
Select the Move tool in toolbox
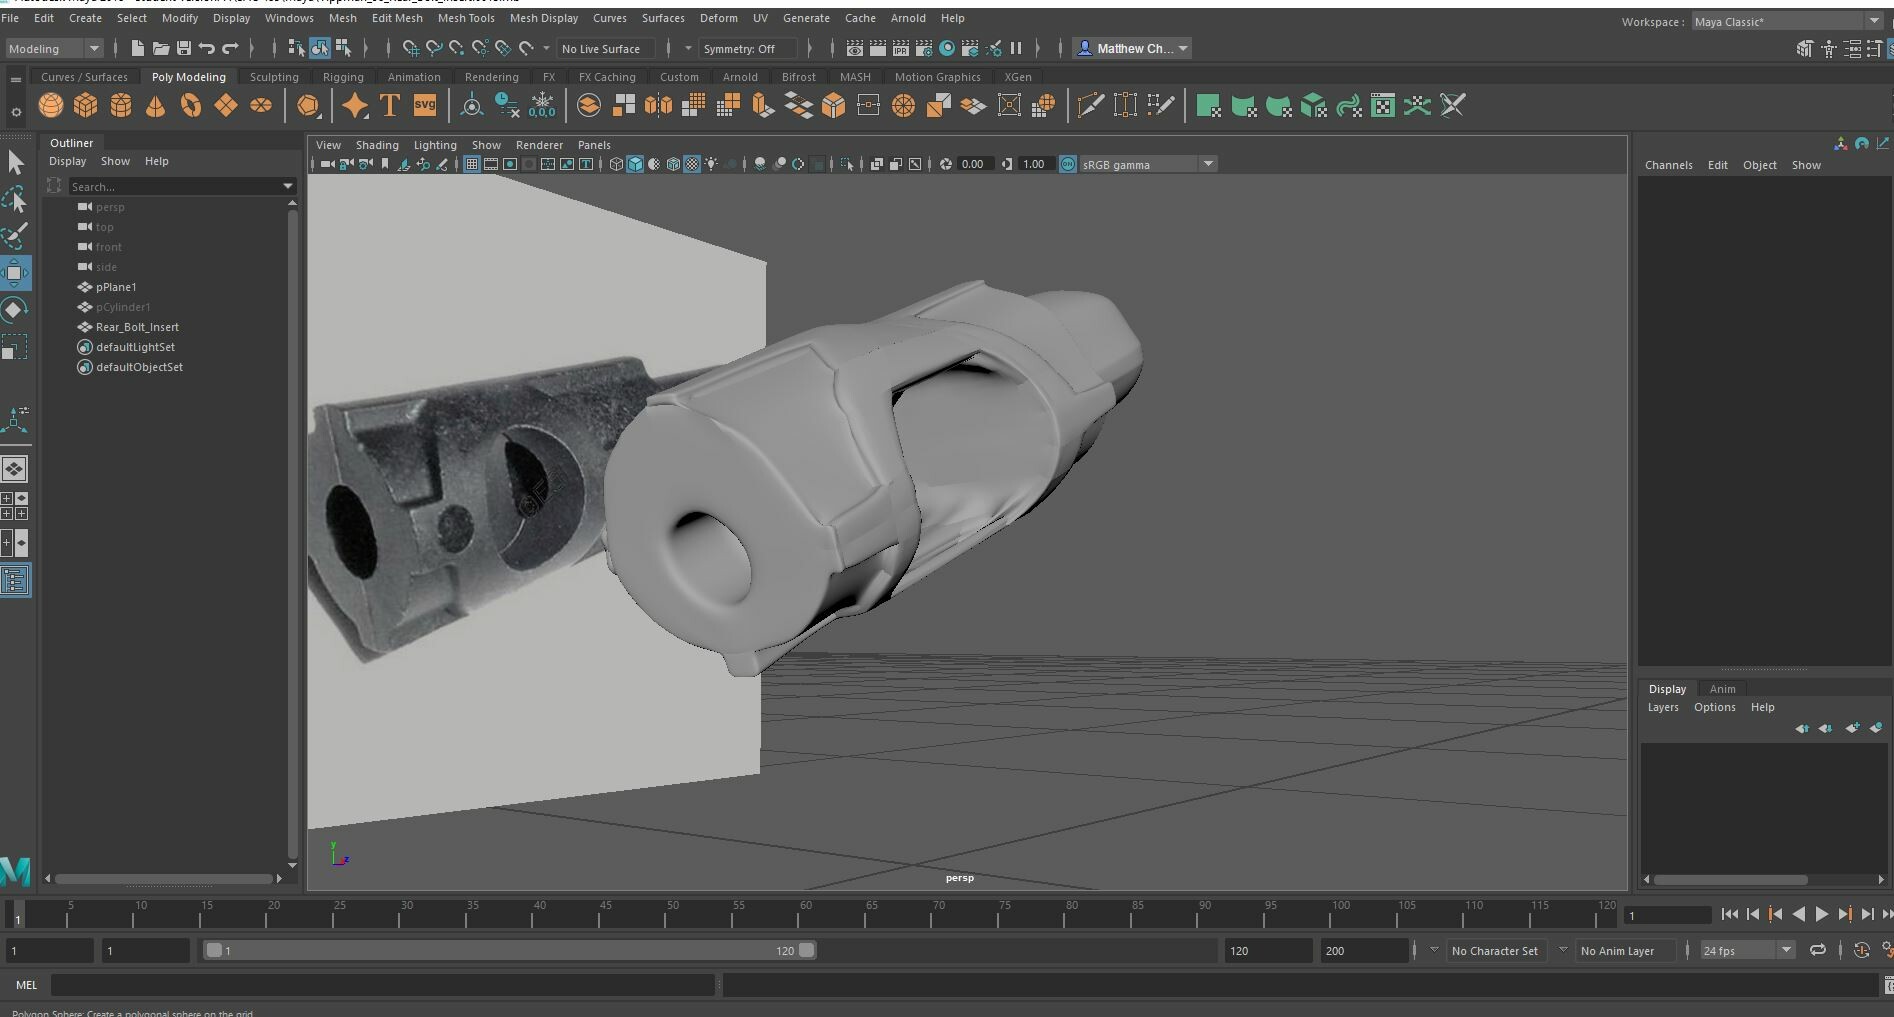pyautogui.click(x=15, y=273)
